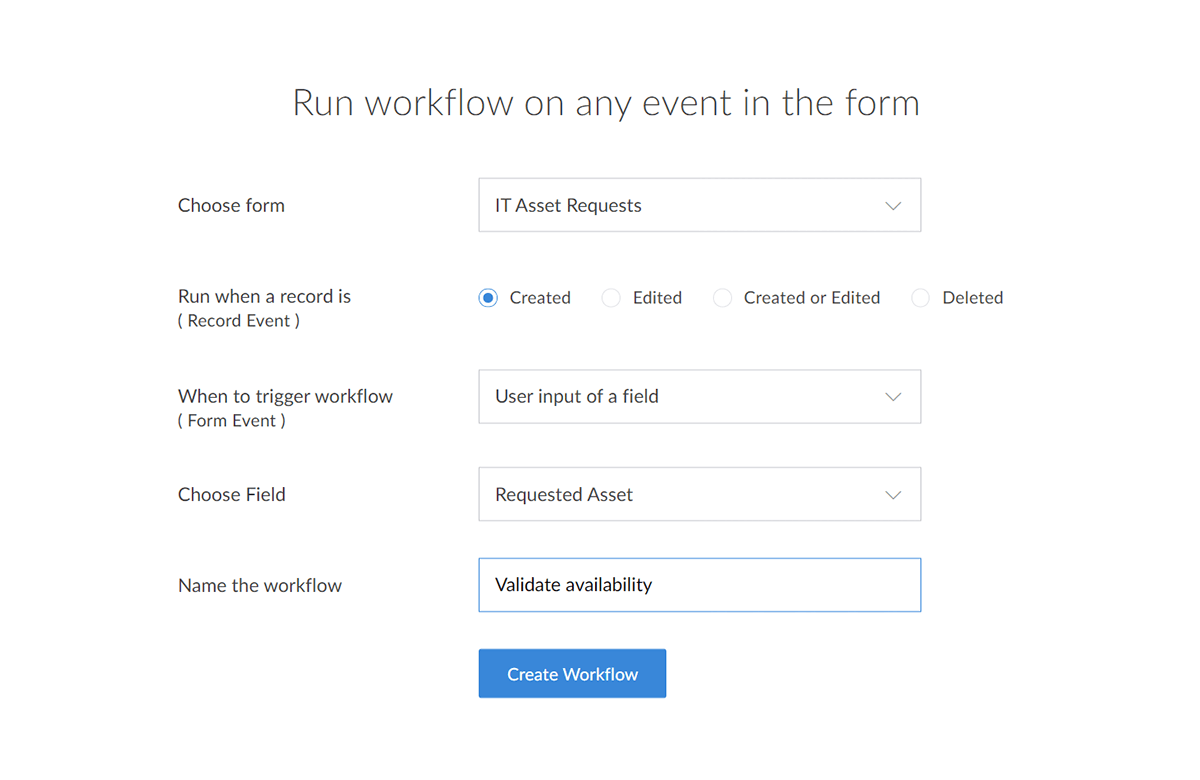Image resolution: width=1200 pixels, height=780 pixels.
Task: Click the Run when a record is label
Action: point(264,296)
